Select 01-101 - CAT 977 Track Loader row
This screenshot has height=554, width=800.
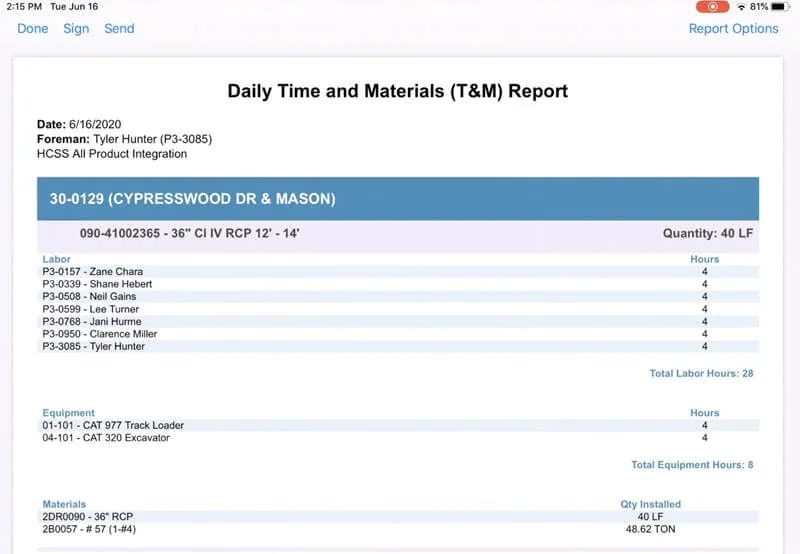click(x=398, y=425)
